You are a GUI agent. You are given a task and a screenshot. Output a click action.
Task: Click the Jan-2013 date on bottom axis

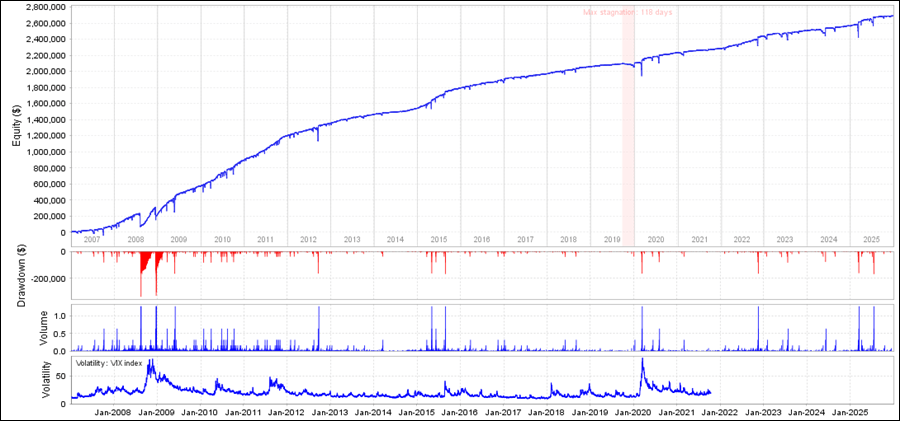pos(330,411)
